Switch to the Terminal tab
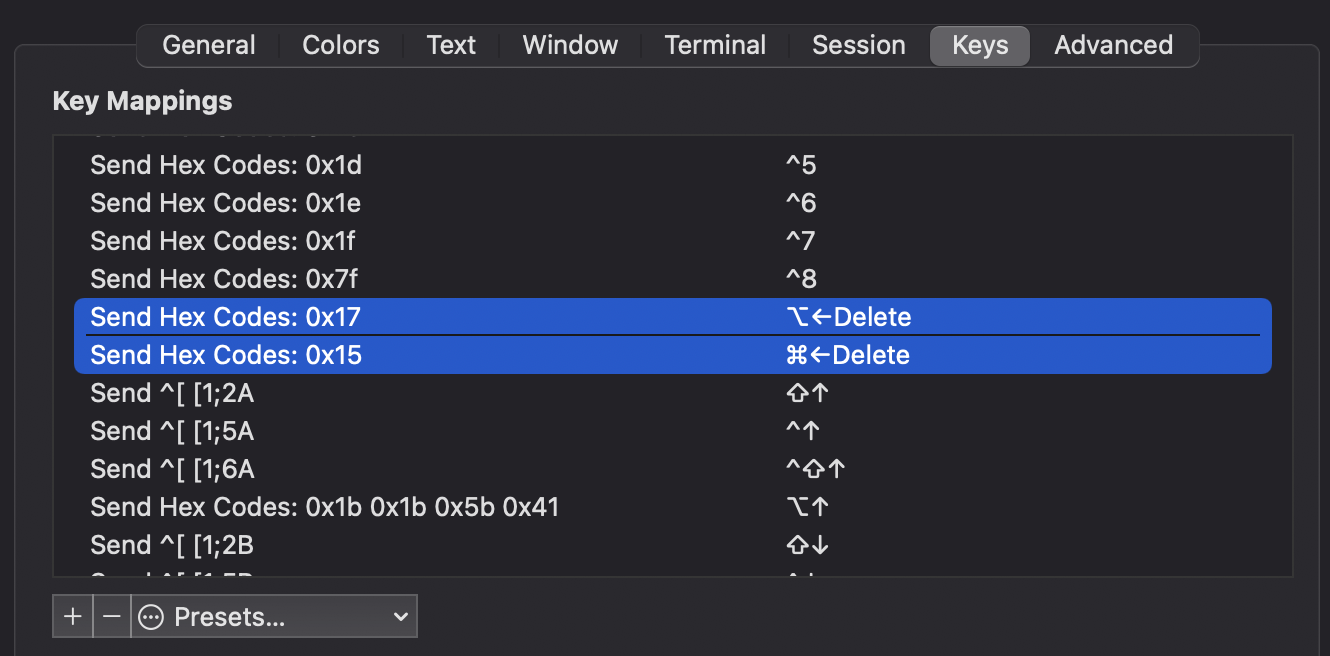The height and width of the screenshot is (656, 1330). coord(714,45)
